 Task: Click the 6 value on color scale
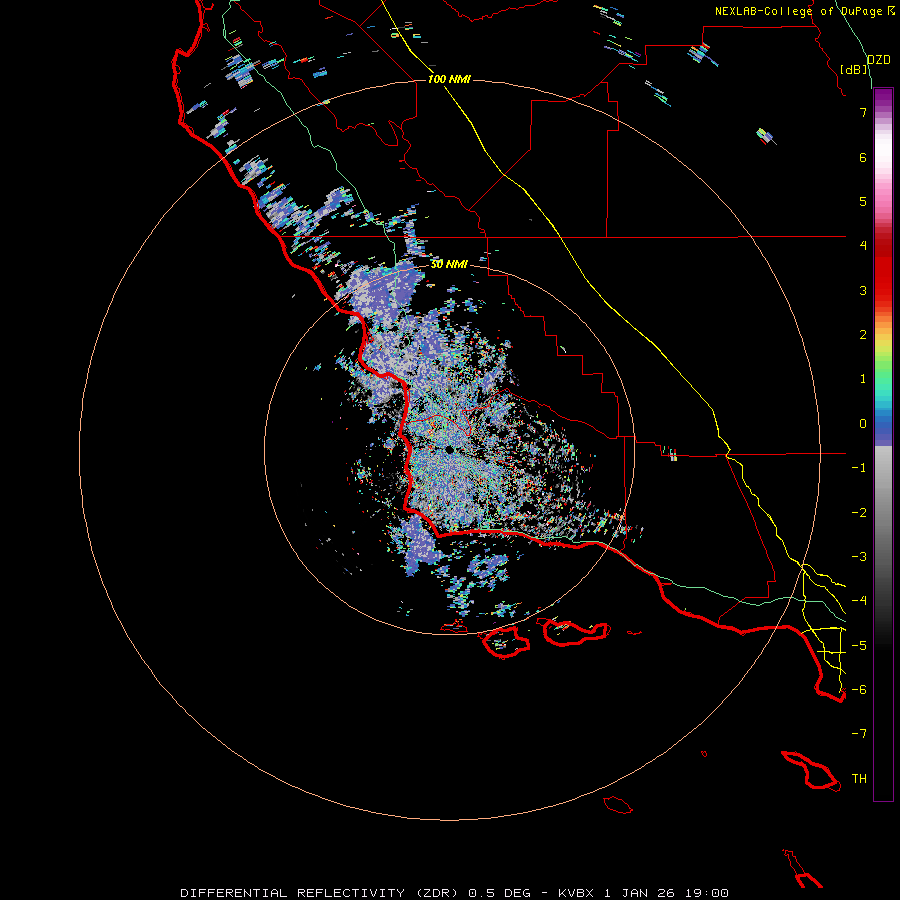[863, 157]
